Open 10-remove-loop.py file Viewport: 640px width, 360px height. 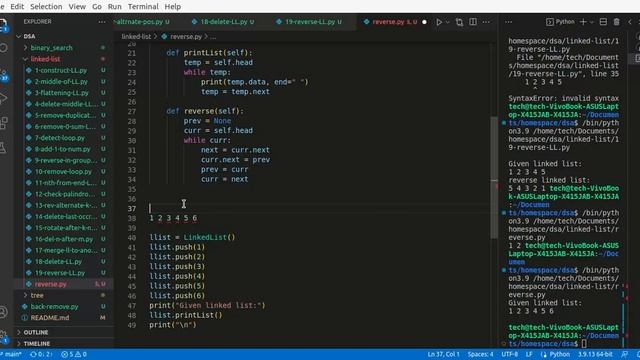[63, 171]
